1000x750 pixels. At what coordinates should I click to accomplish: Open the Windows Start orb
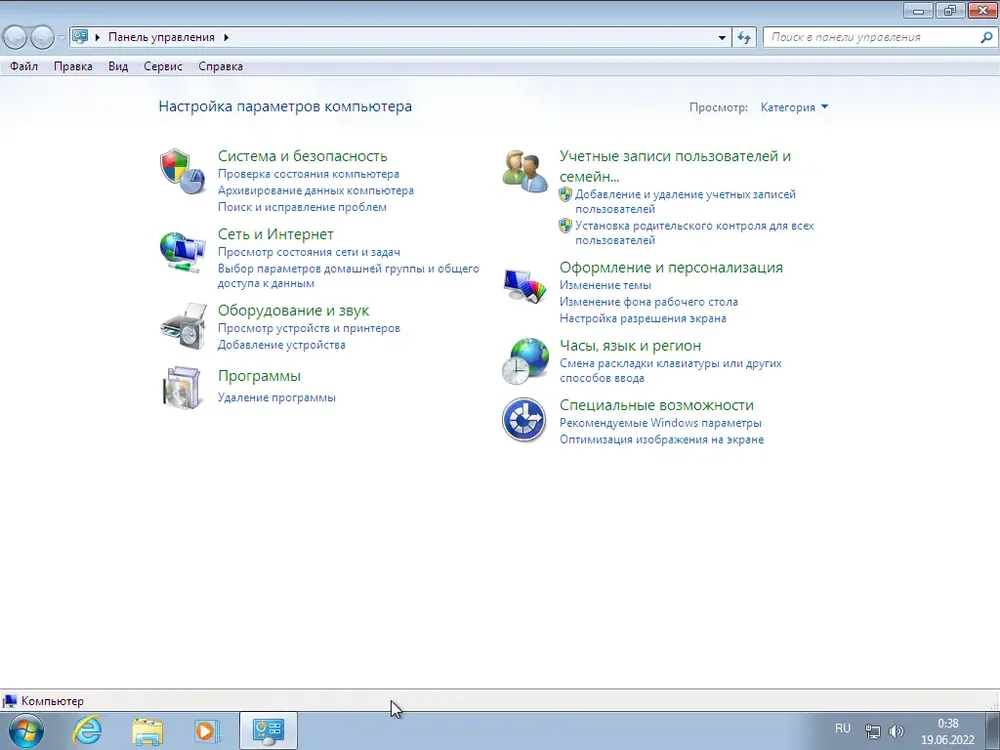[26, 730]
